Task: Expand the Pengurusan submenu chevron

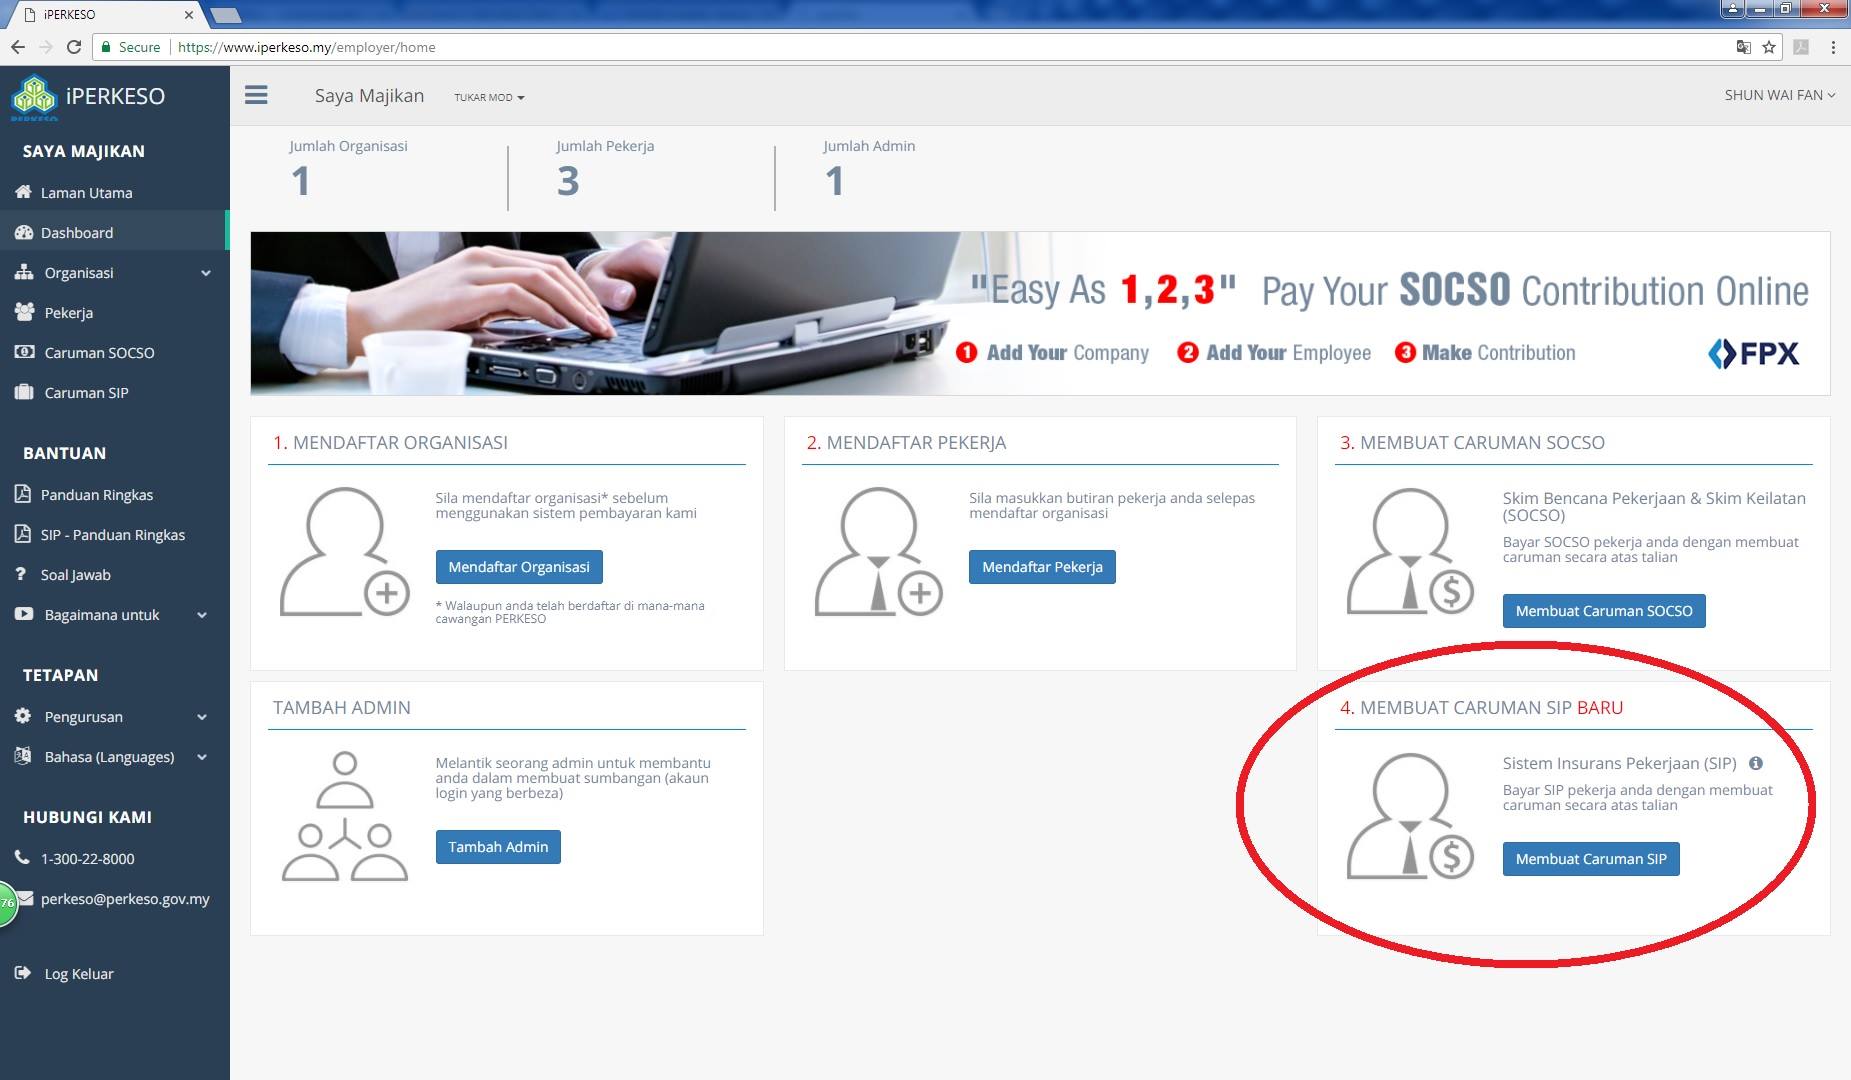Action: pyautogui.click(x=202, y=717)
